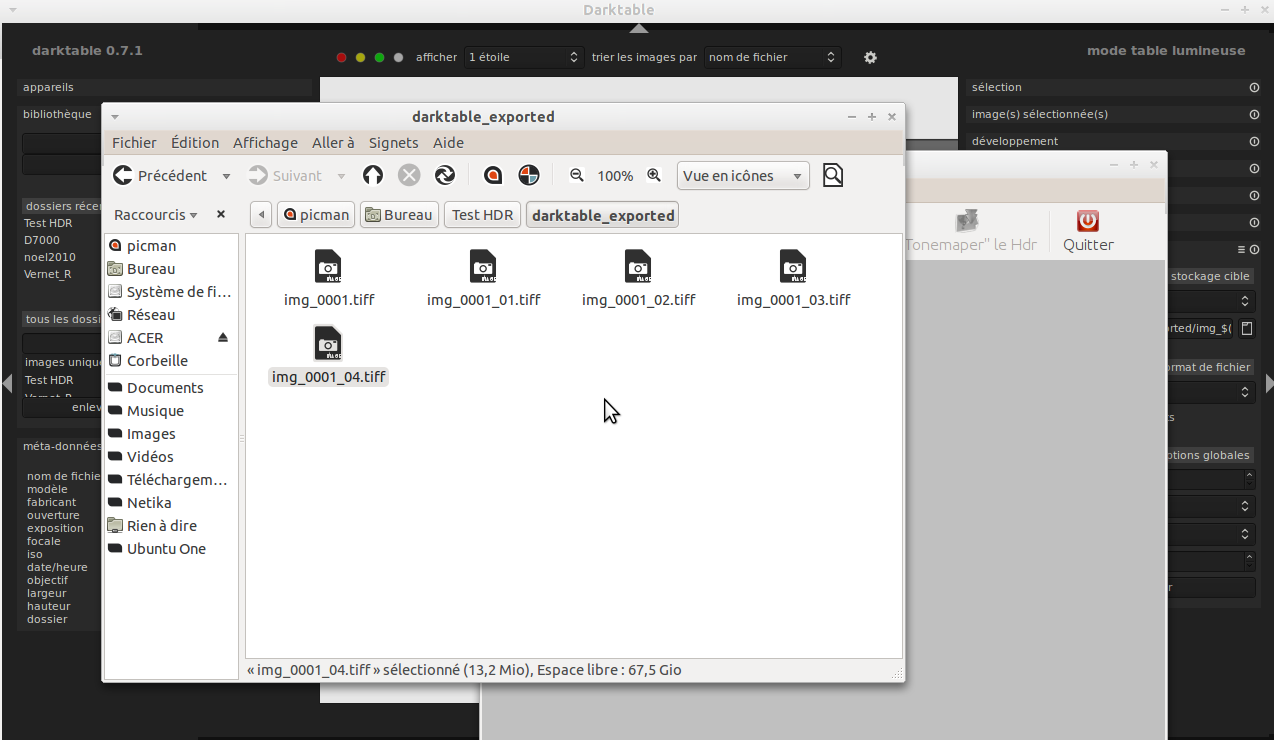The width and height of the screenshot is (1274, 740).
Task: Click the greyed-out stop loading icon
Action: (x=409, y=175)
